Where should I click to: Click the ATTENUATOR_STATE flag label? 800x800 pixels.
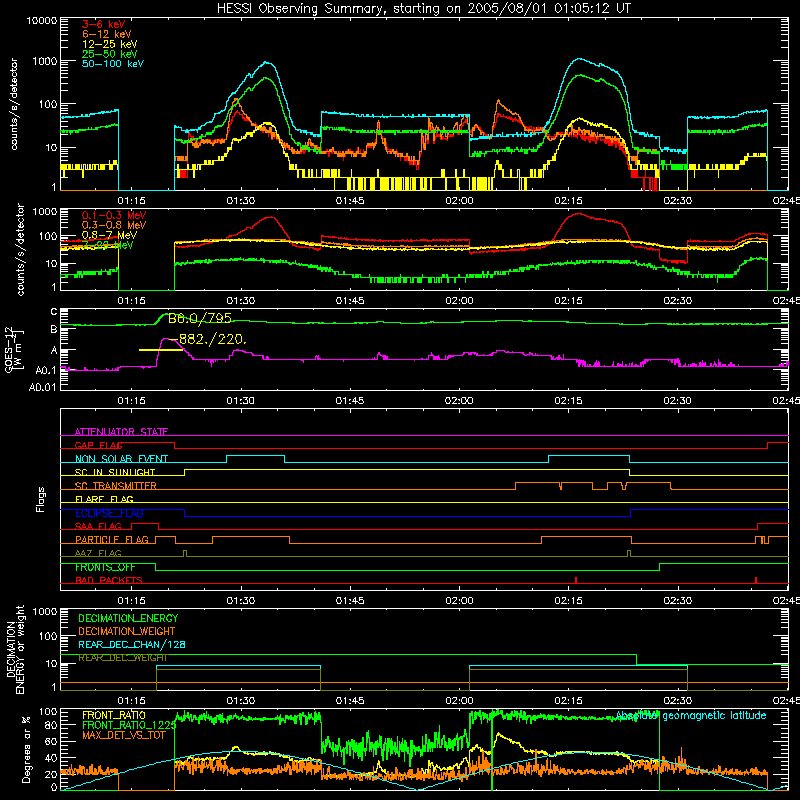(x=121, y=432)
